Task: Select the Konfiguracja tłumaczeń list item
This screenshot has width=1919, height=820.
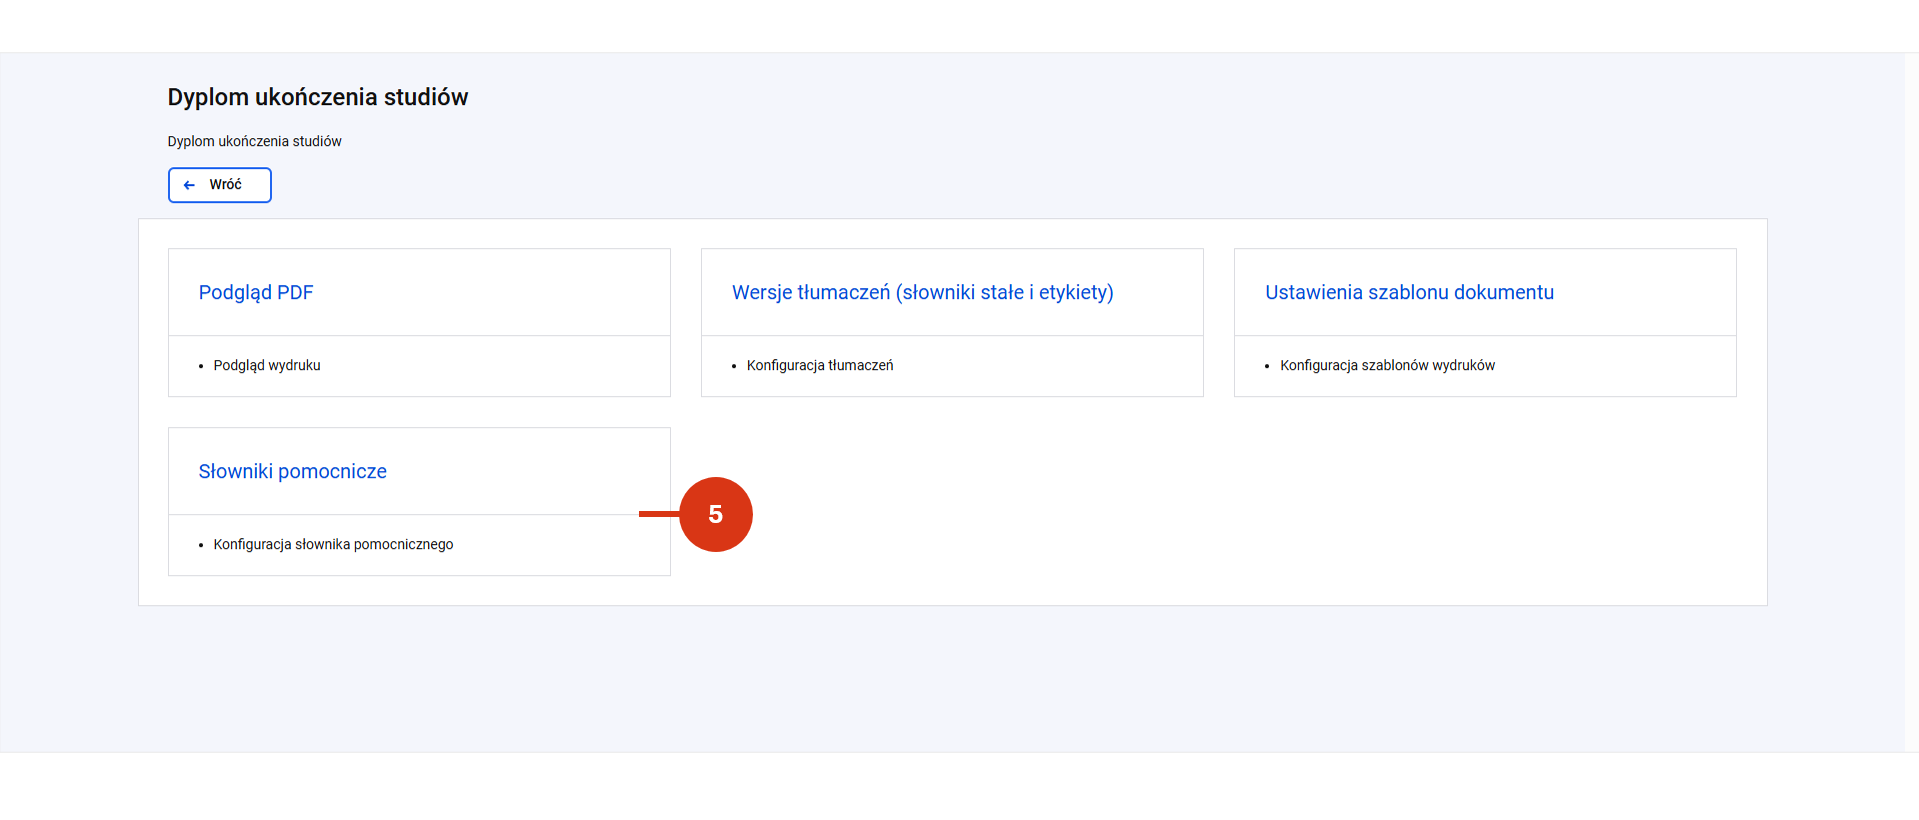Action: click(820, 365)
